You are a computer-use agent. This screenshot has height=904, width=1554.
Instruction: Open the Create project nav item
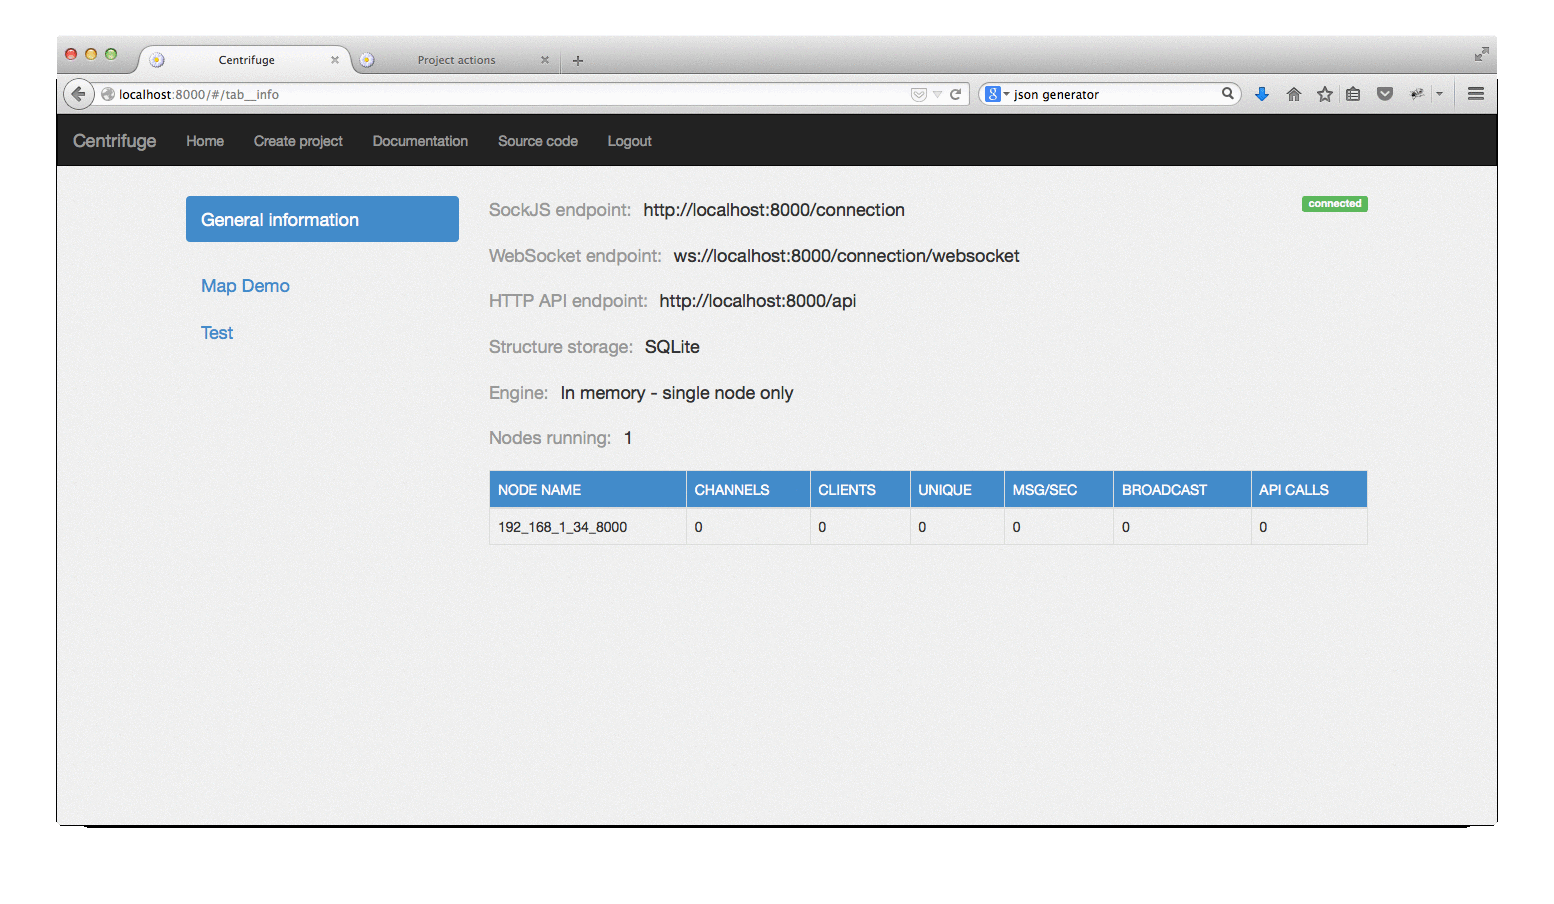pos(298,141)
